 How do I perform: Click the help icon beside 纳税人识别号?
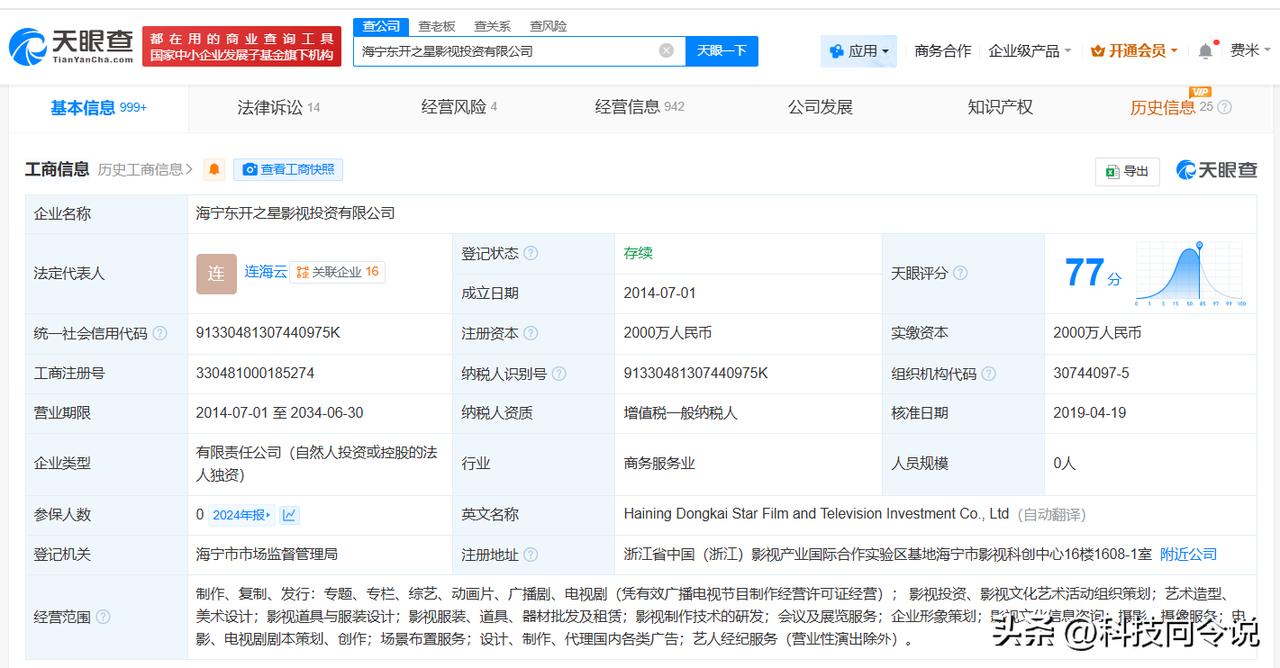pyautogui.click(x=559, y=373)
